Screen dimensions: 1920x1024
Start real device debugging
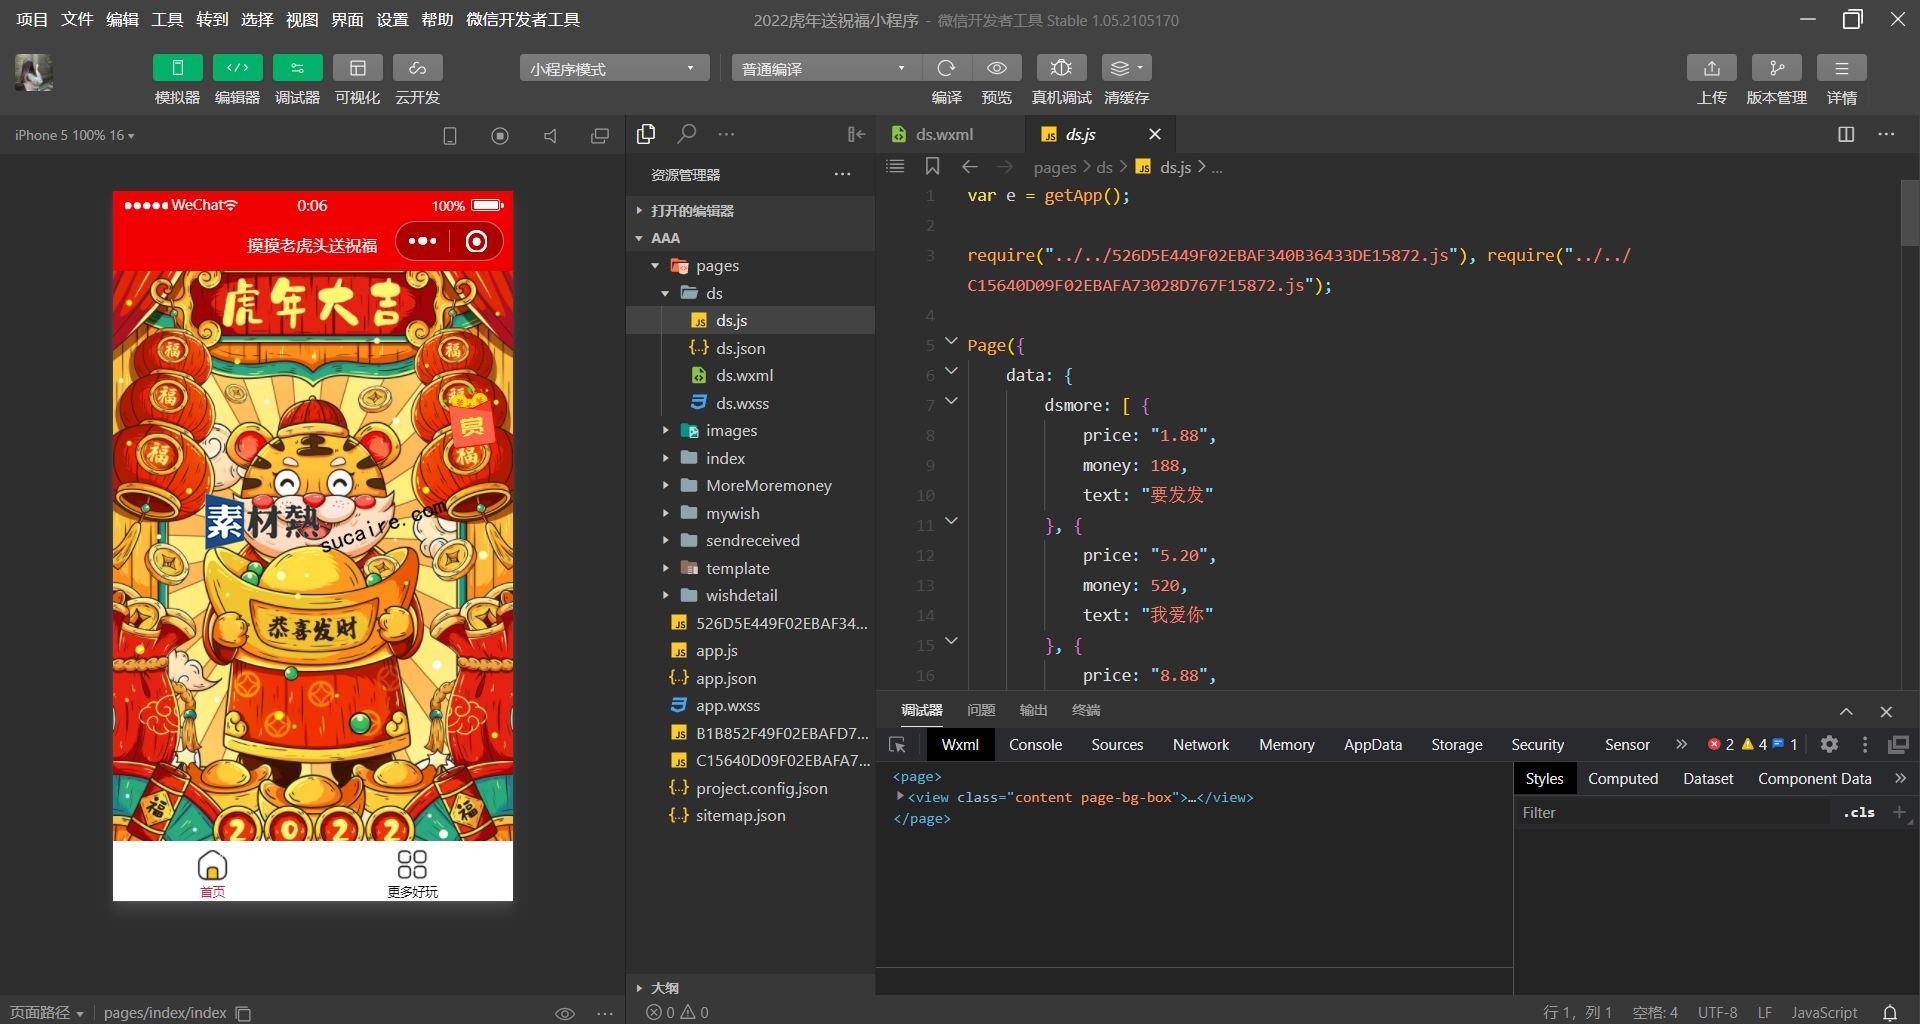pyautogui.click(x=1061, y=68)
